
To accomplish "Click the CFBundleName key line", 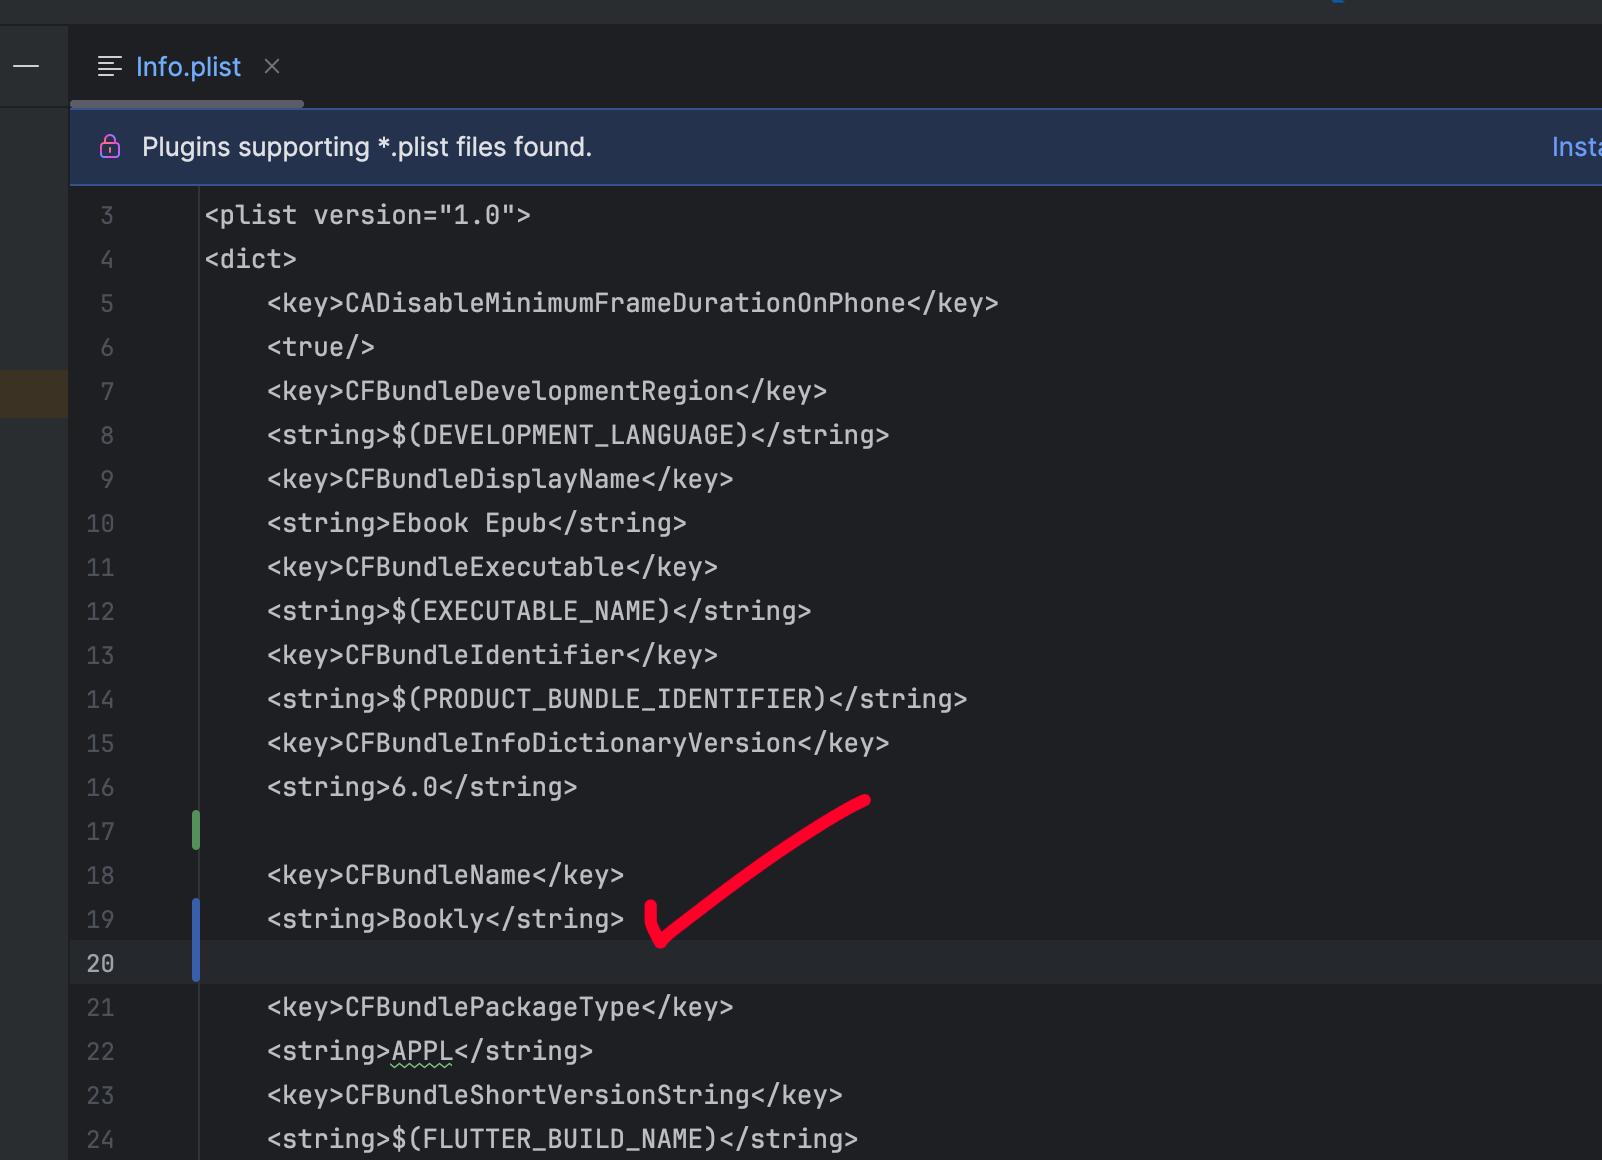I will click(x=445, y=875).
